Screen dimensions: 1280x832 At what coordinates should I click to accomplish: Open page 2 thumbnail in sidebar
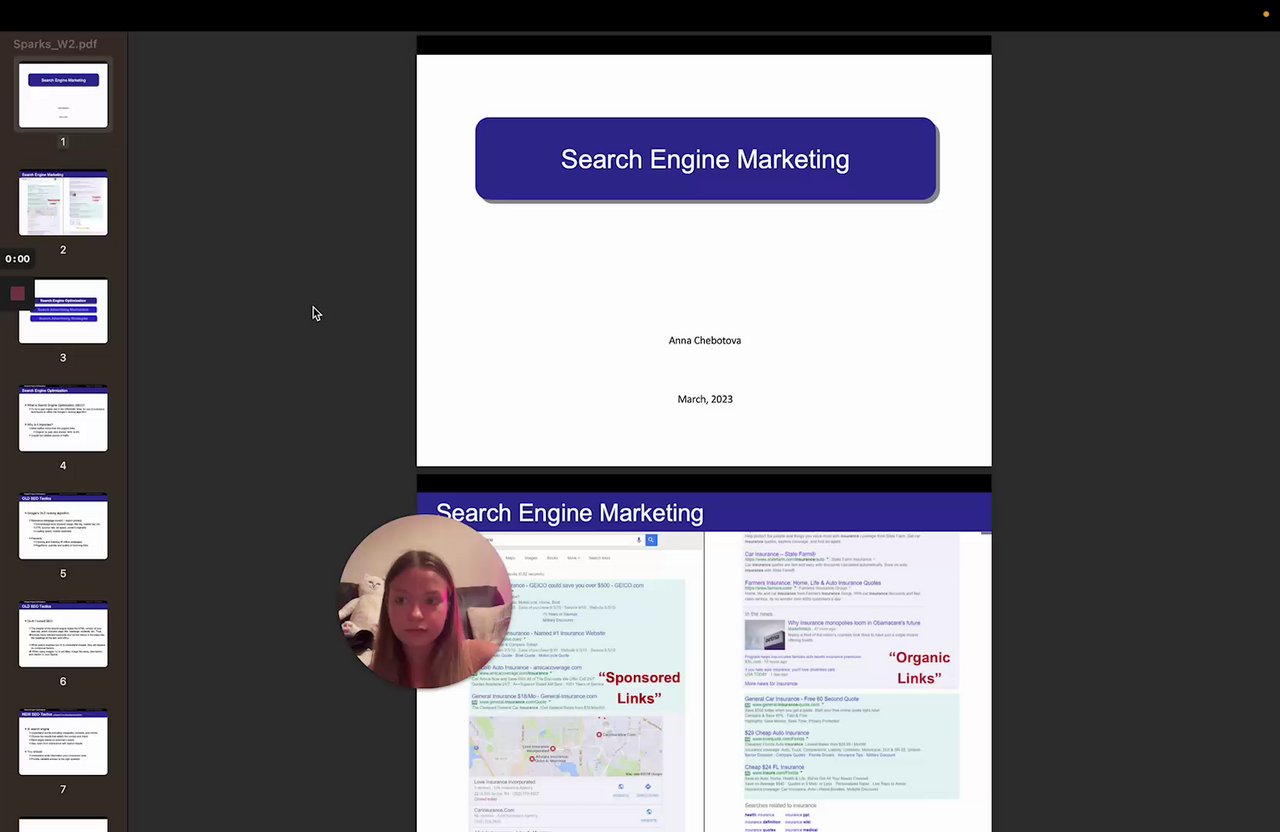coord(63,203)
